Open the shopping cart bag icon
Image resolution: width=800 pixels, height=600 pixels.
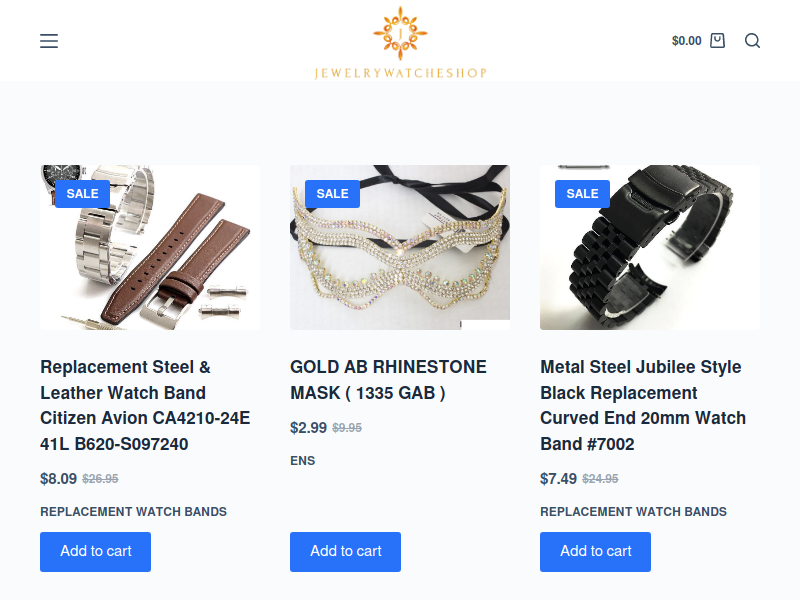717,41
